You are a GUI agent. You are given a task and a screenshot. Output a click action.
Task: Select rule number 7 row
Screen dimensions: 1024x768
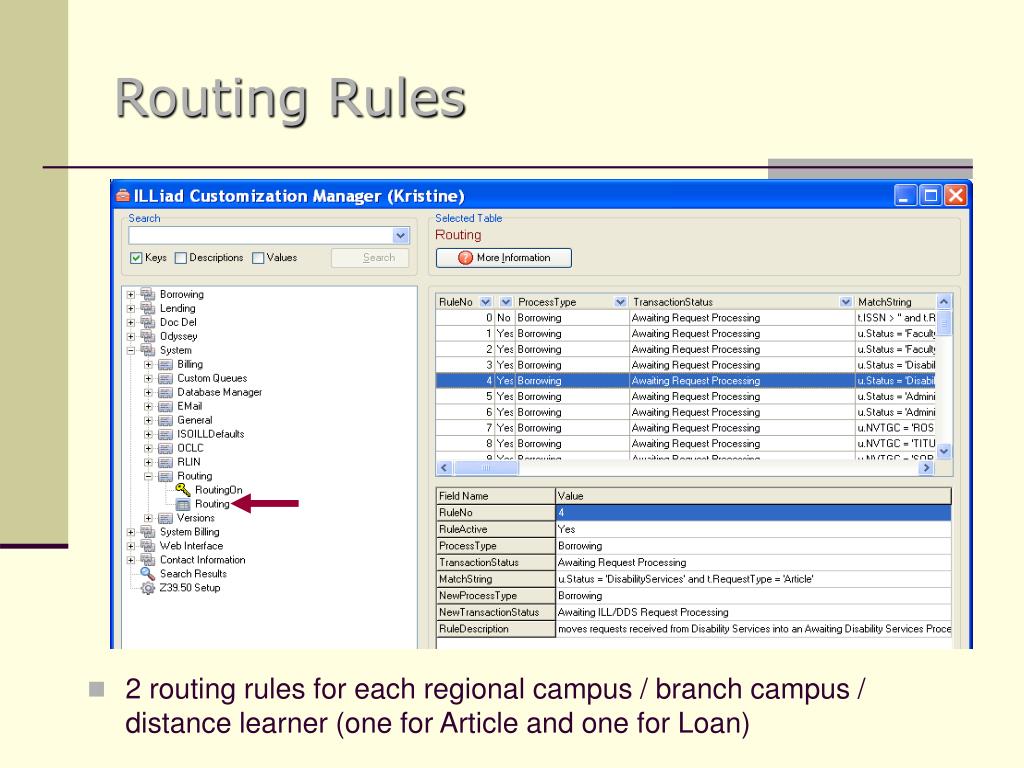[x=686, y=428]
